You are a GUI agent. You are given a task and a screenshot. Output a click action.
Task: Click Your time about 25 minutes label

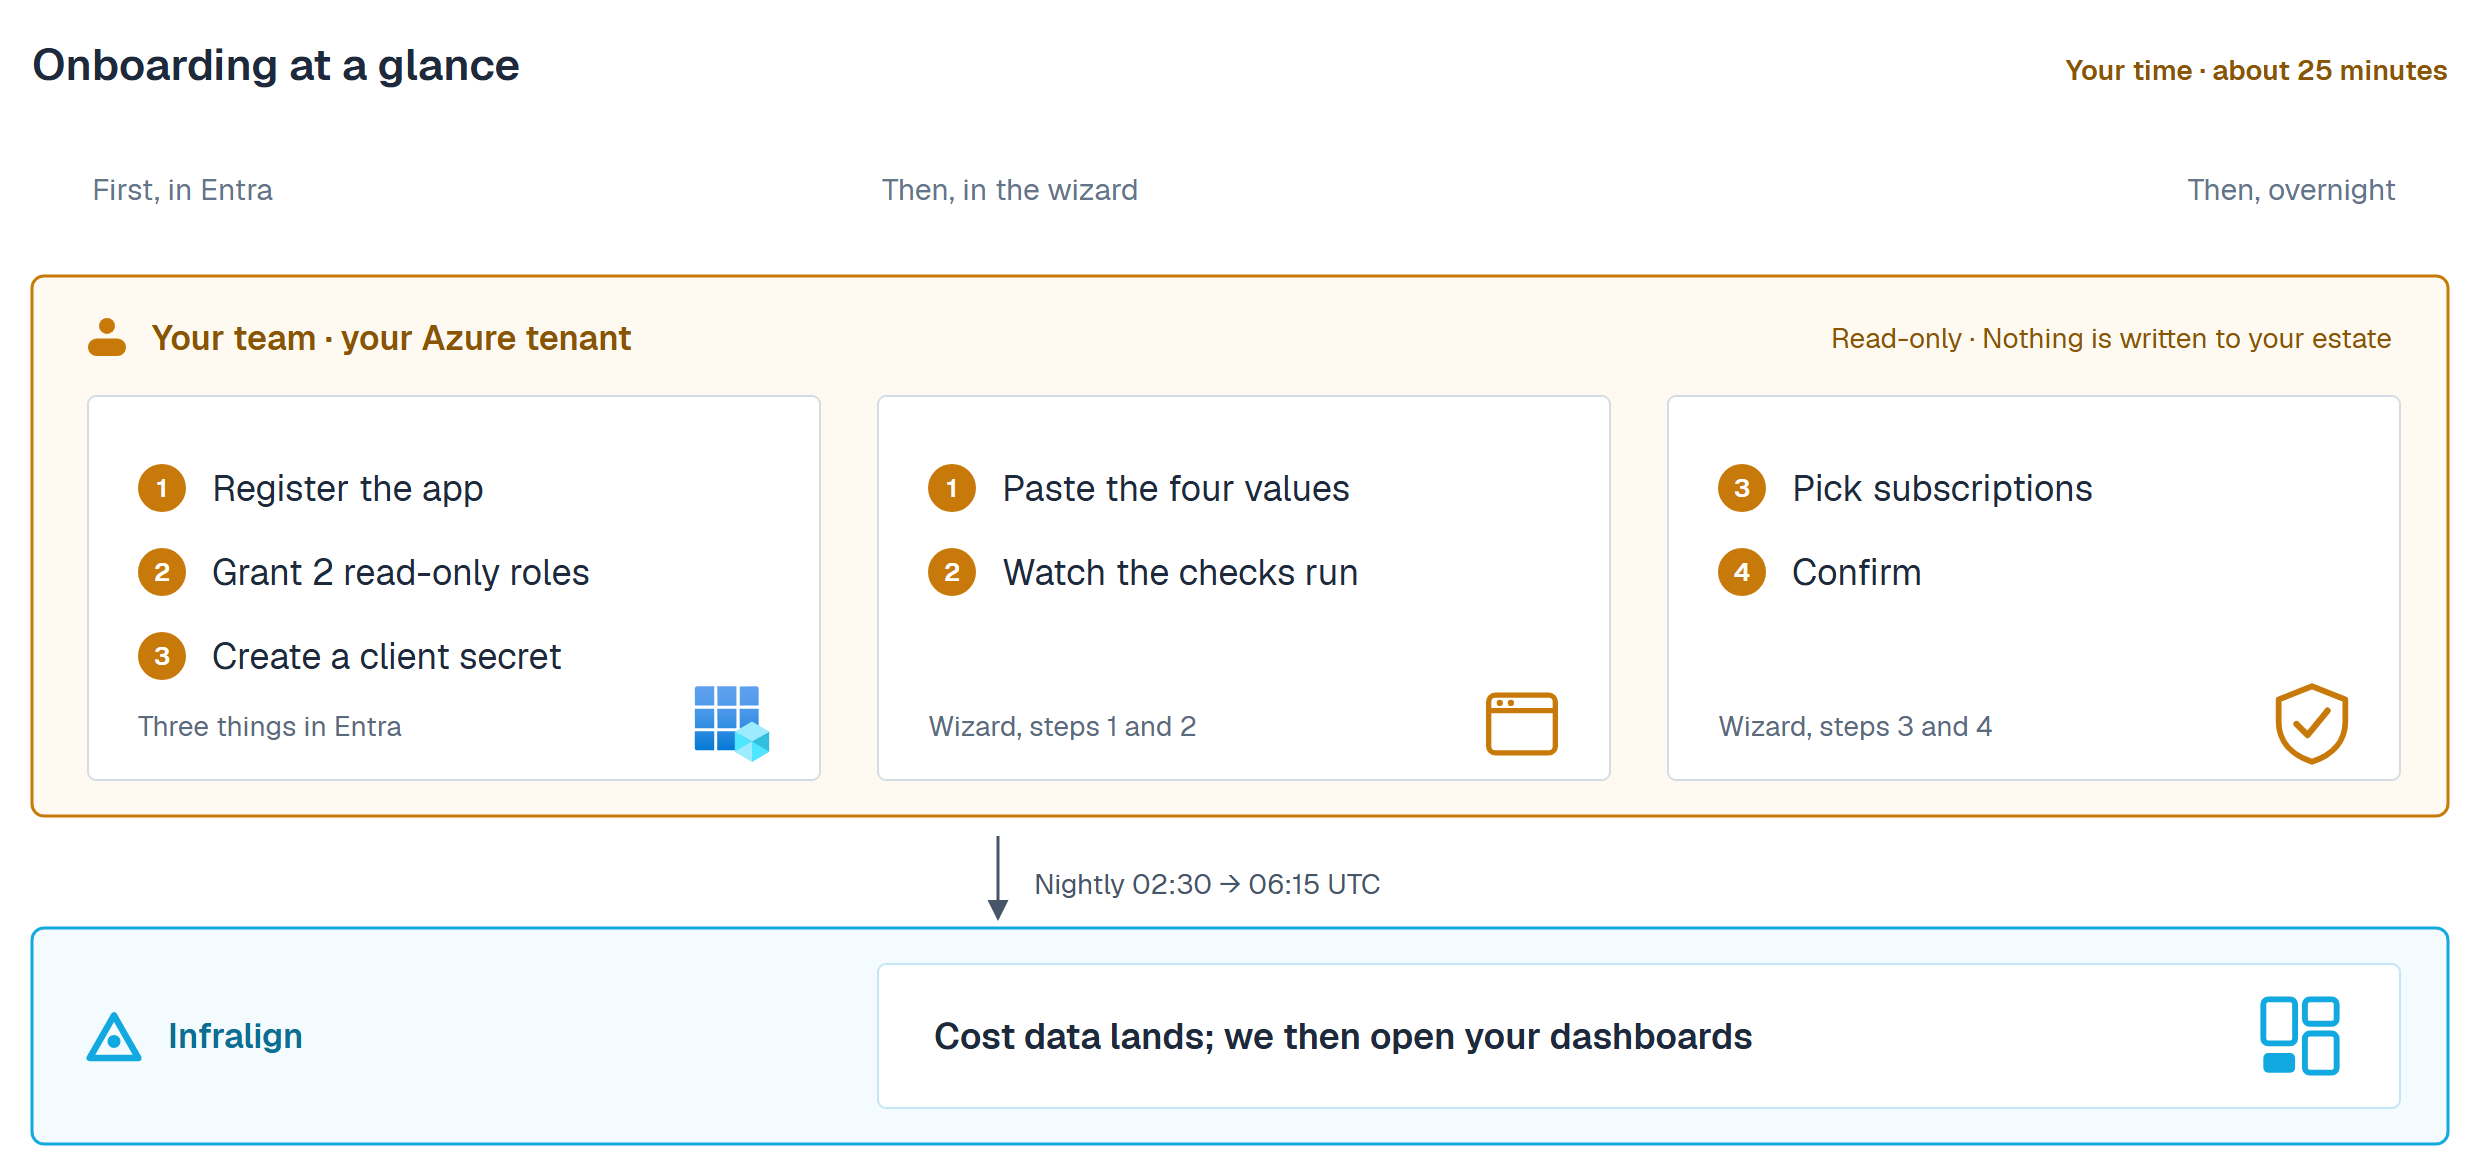click(2256, 71)
